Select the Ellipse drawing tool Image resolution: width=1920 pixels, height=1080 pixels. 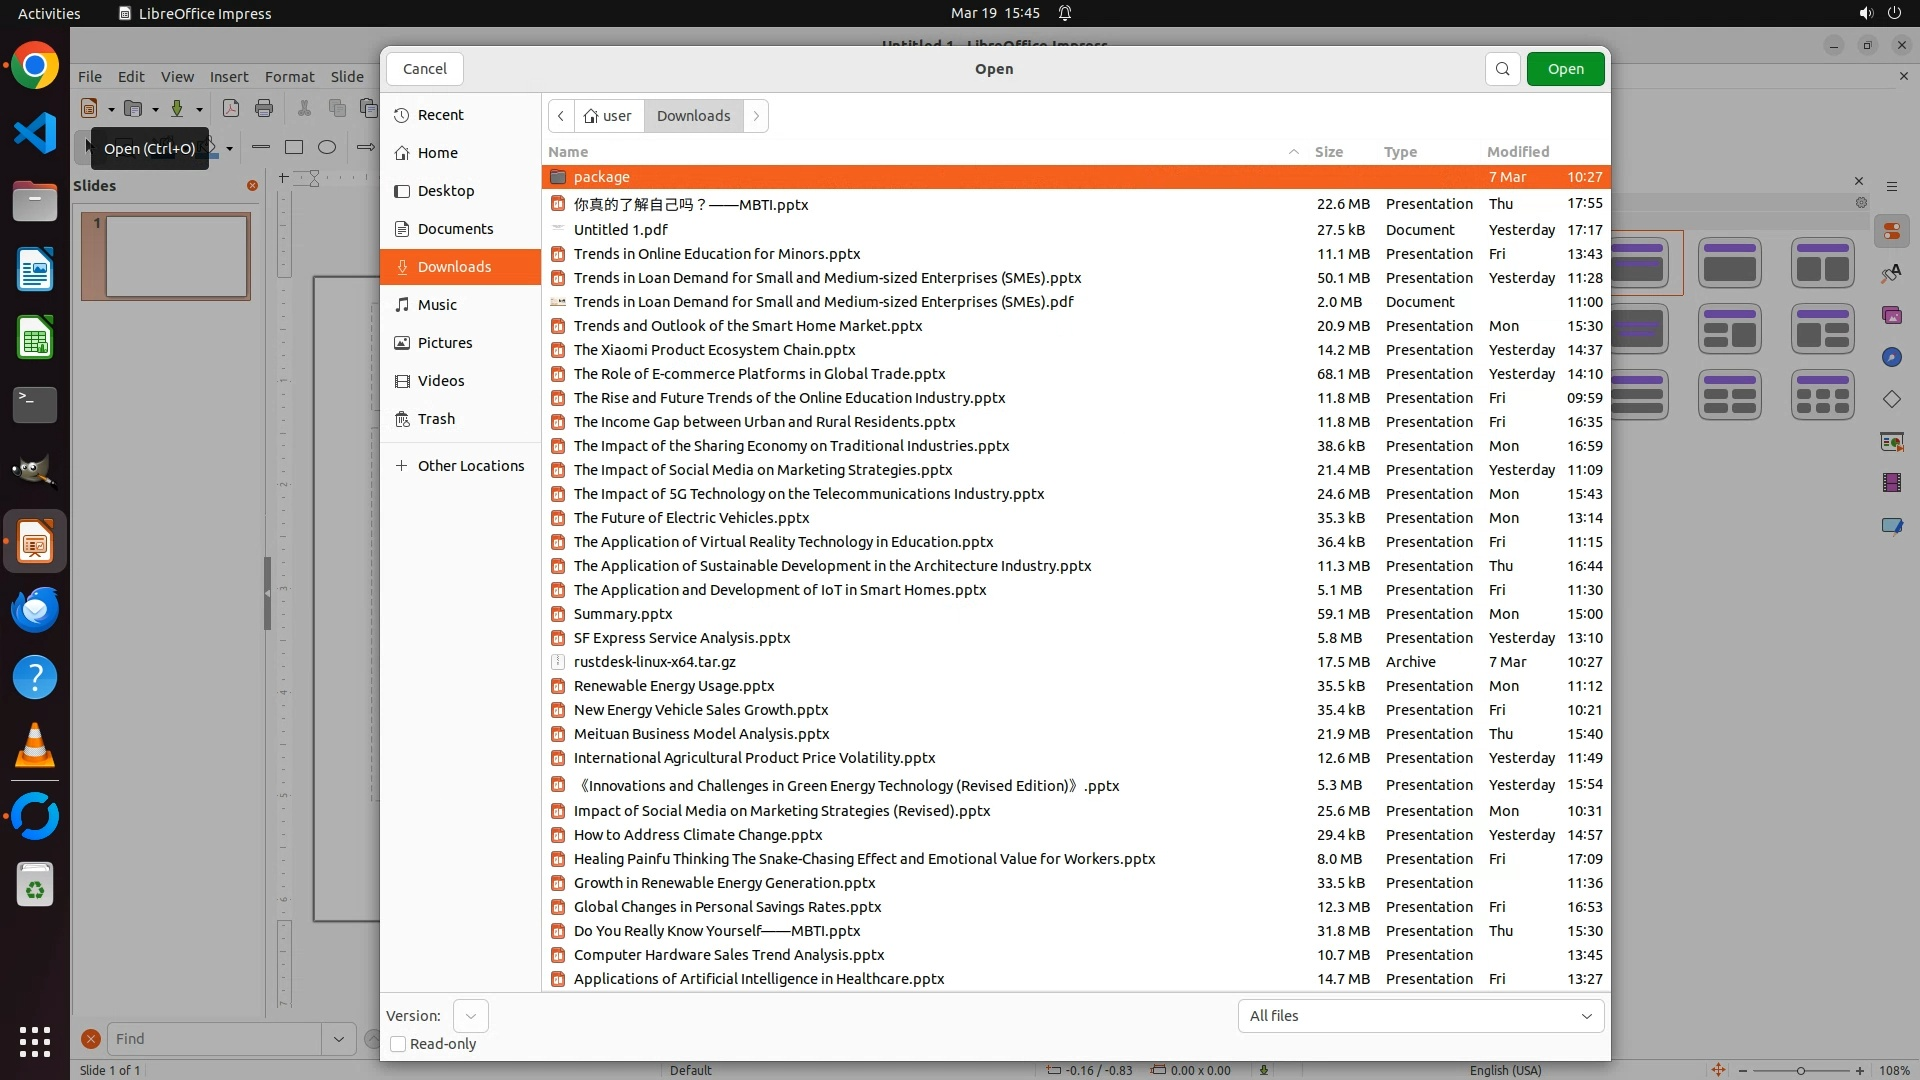tap(327, 147)
